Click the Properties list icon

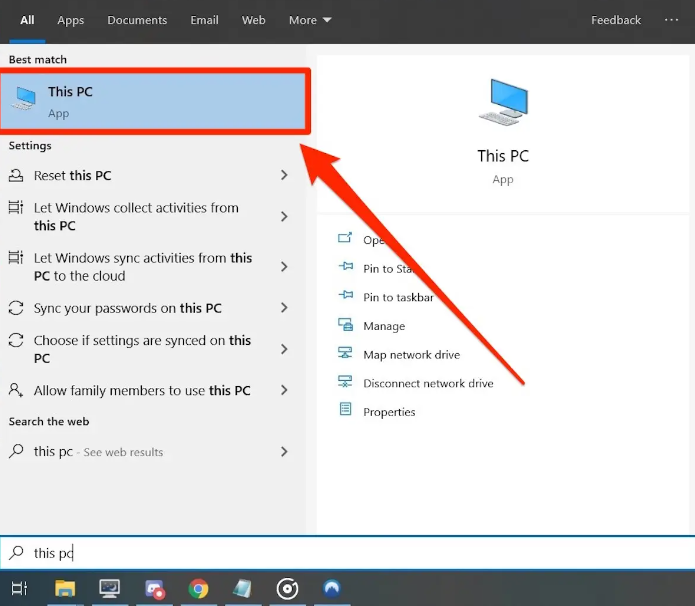coord(345,409)
